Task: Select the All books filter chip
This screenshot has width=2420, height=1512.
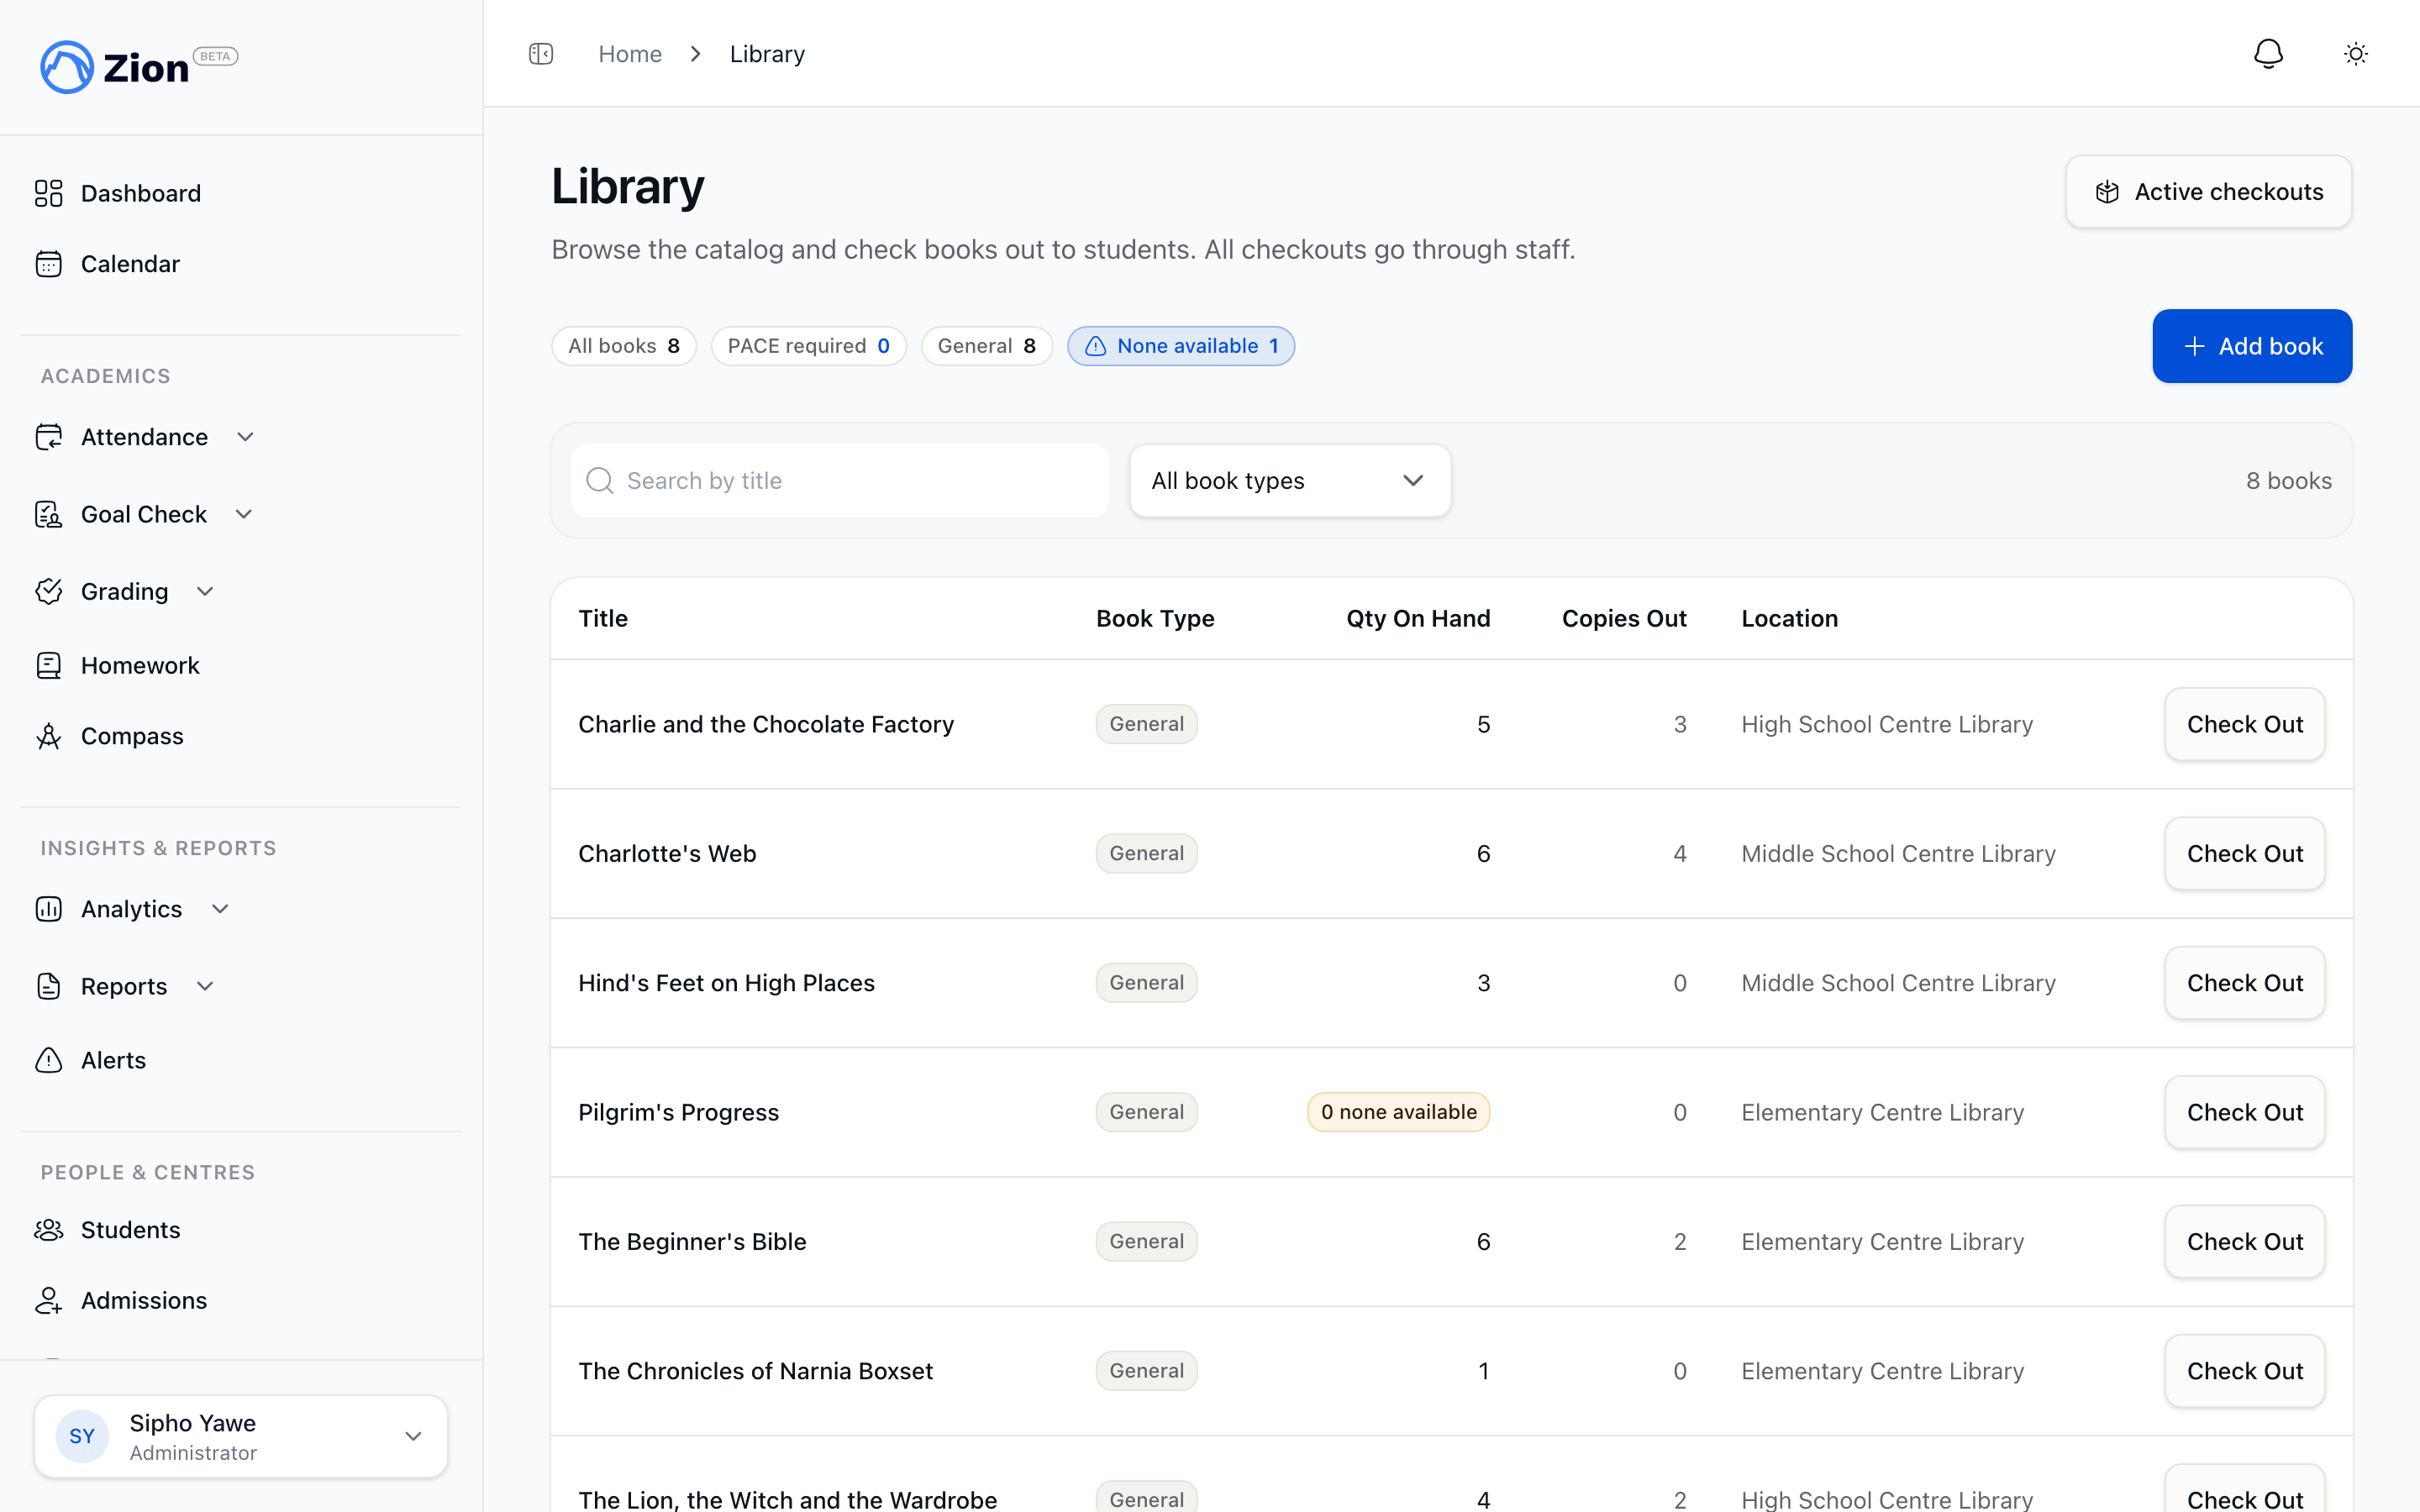Action: pyautogui.click(x=624, y=346)
